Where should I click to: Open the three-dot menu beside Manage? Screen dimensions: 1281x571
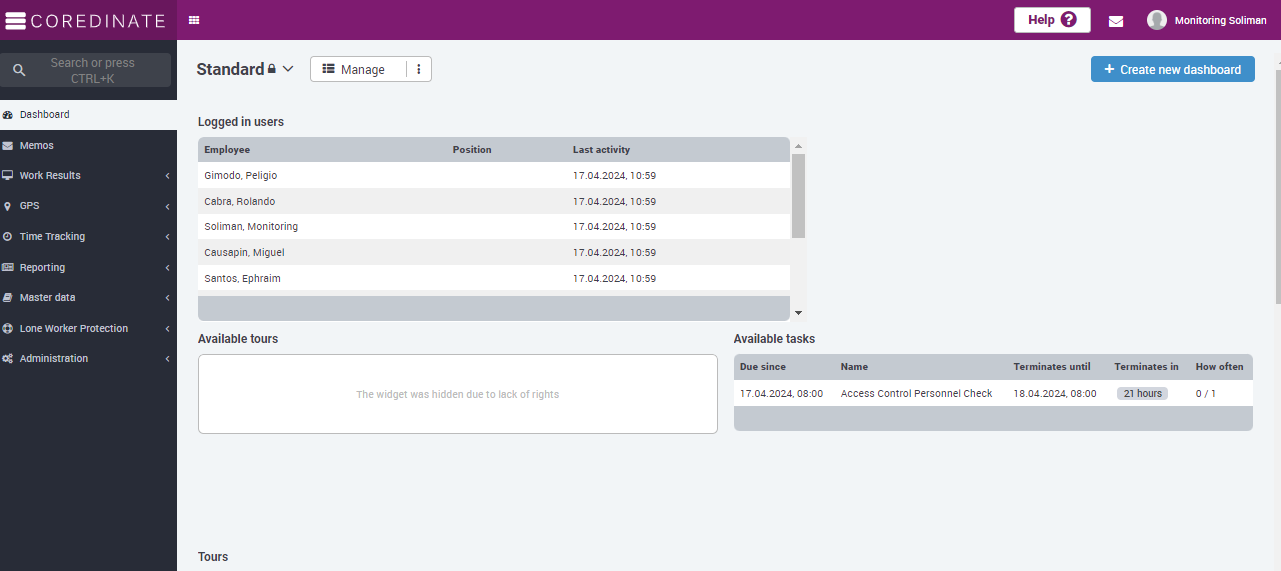[419, 69]
